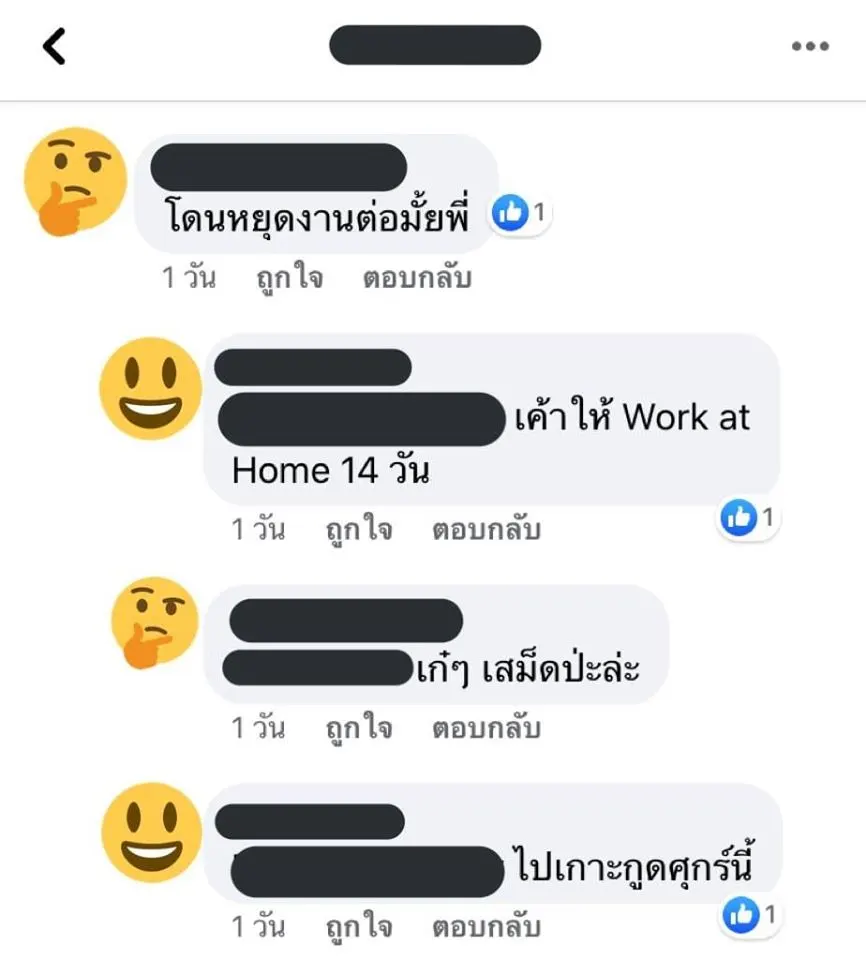Like the ไปเกาะกูดศุกร์นี้ reply

coord(359,926)
